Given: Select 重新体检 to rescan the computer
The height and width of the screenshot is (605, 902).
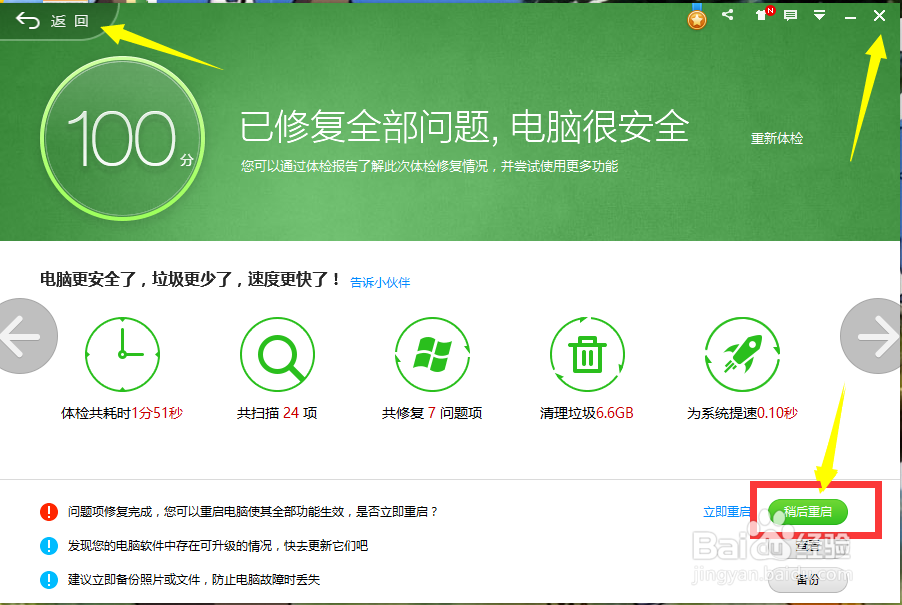Looking at the screenshot, I should (777, 140).
